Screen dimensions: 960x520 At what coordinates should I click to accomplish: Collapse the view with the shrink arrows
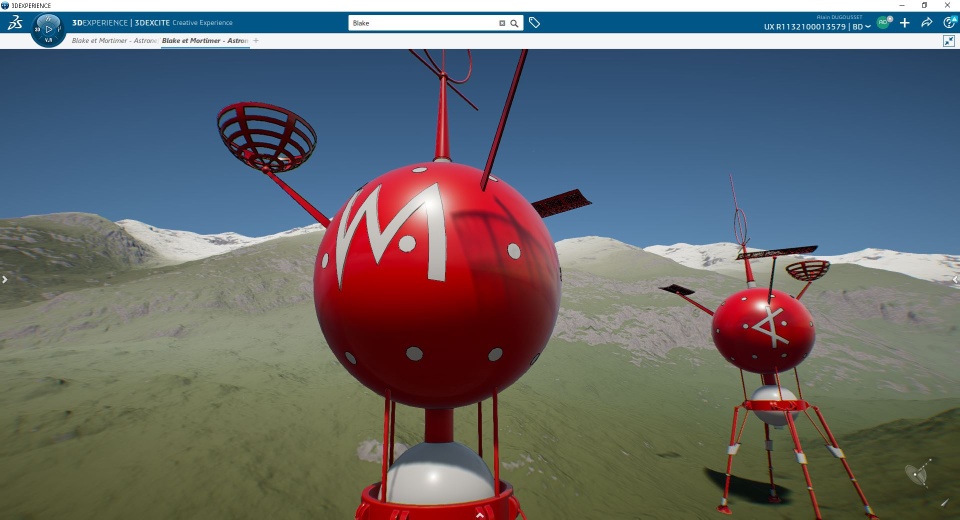(948, 41)
